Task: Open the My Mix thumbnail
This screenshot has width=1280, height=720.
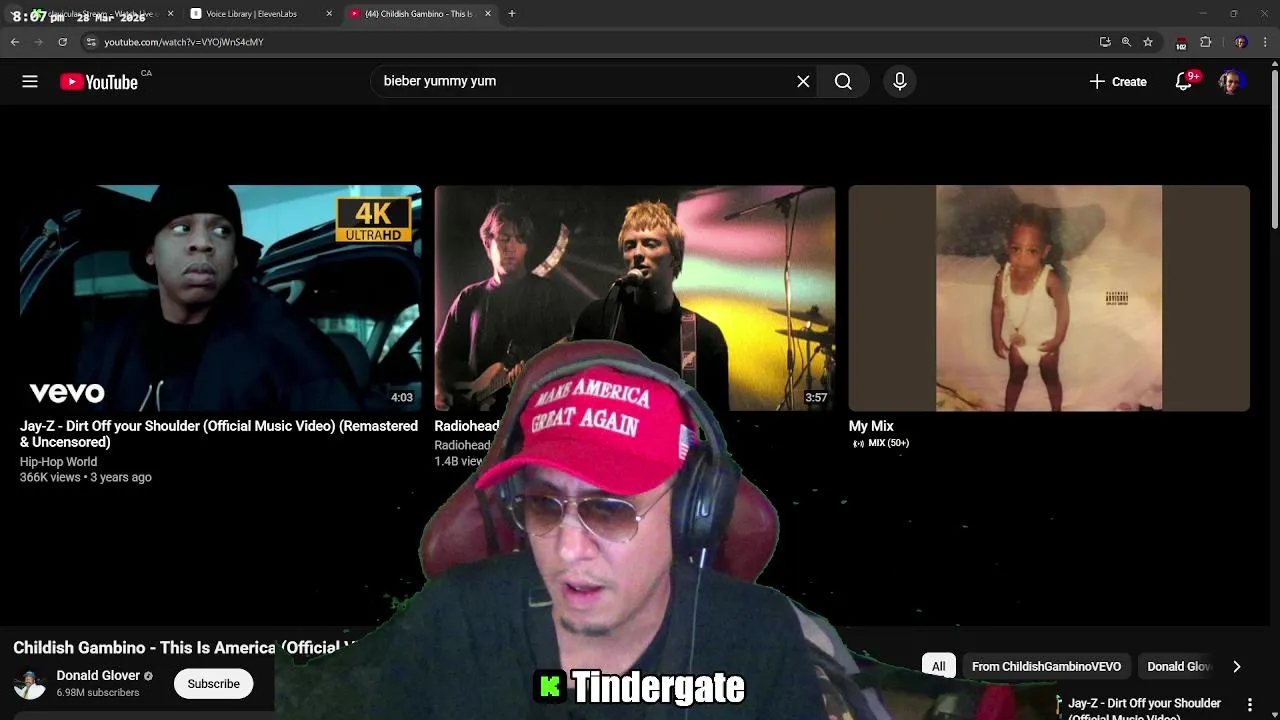Action: [1049, 298]
